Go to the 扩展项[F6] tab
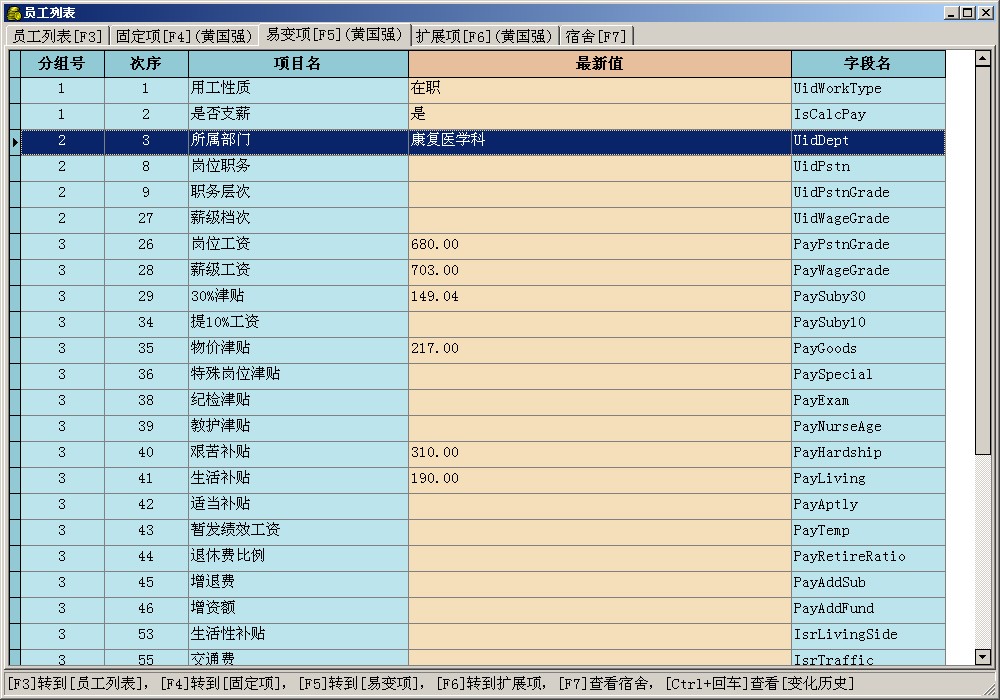 coord(484,36)
